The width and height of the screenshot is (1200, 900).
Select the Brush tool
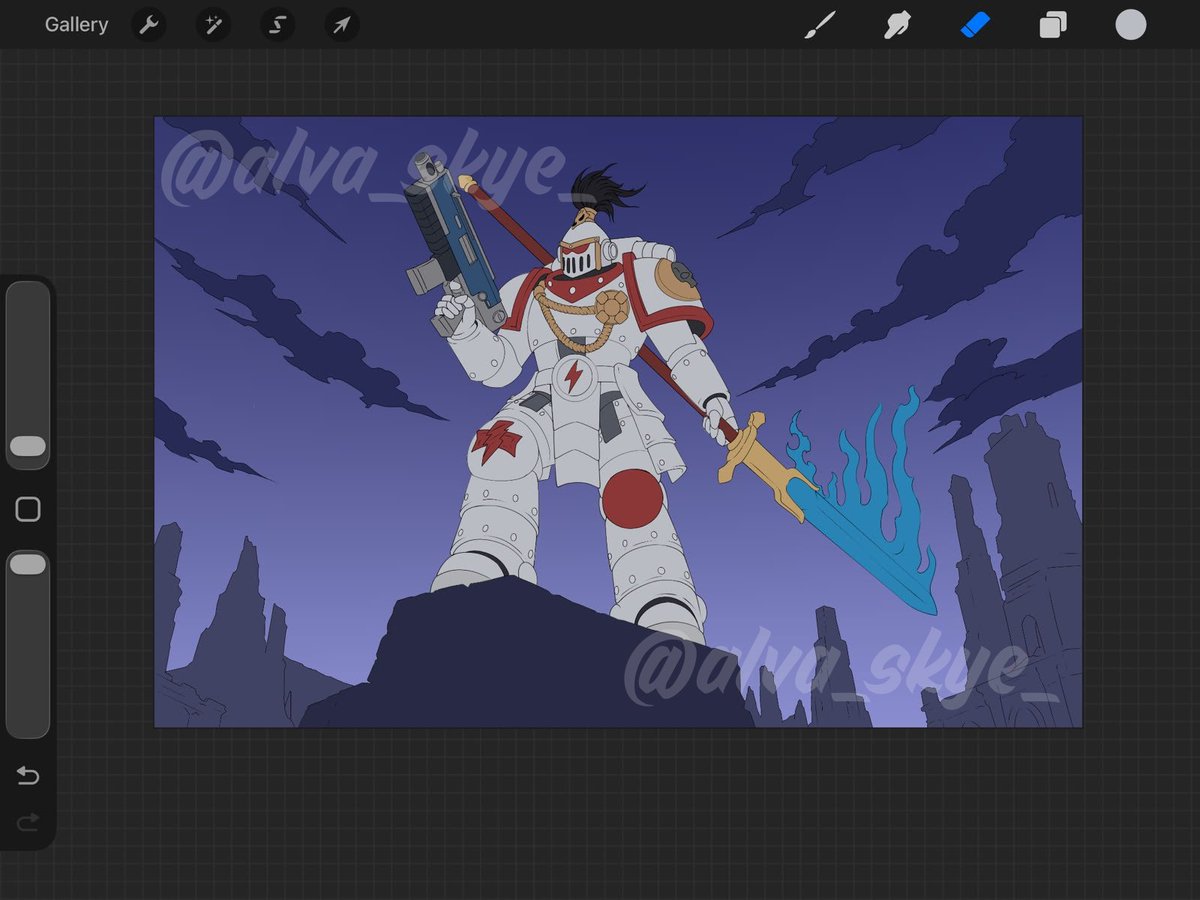point(820,25)
